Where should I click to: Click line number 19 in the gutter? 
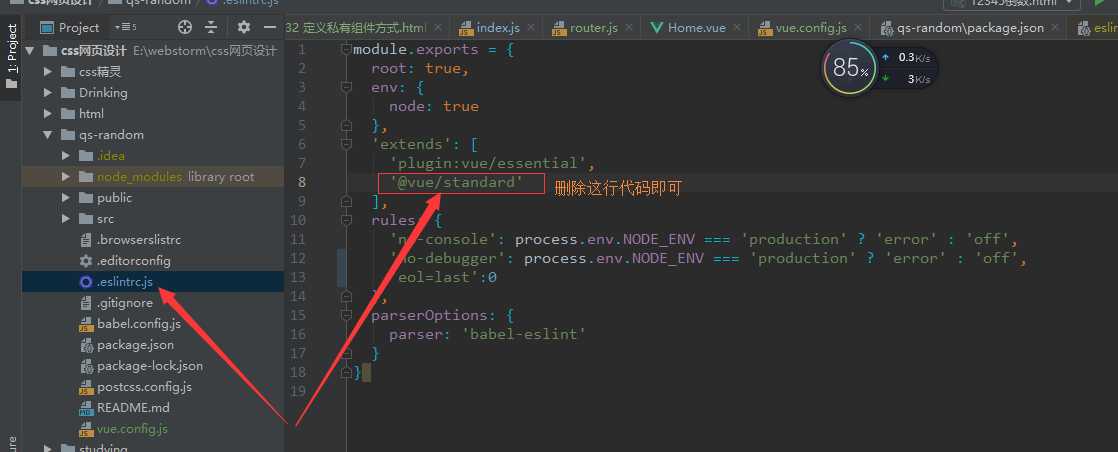[x=299, y=391]
